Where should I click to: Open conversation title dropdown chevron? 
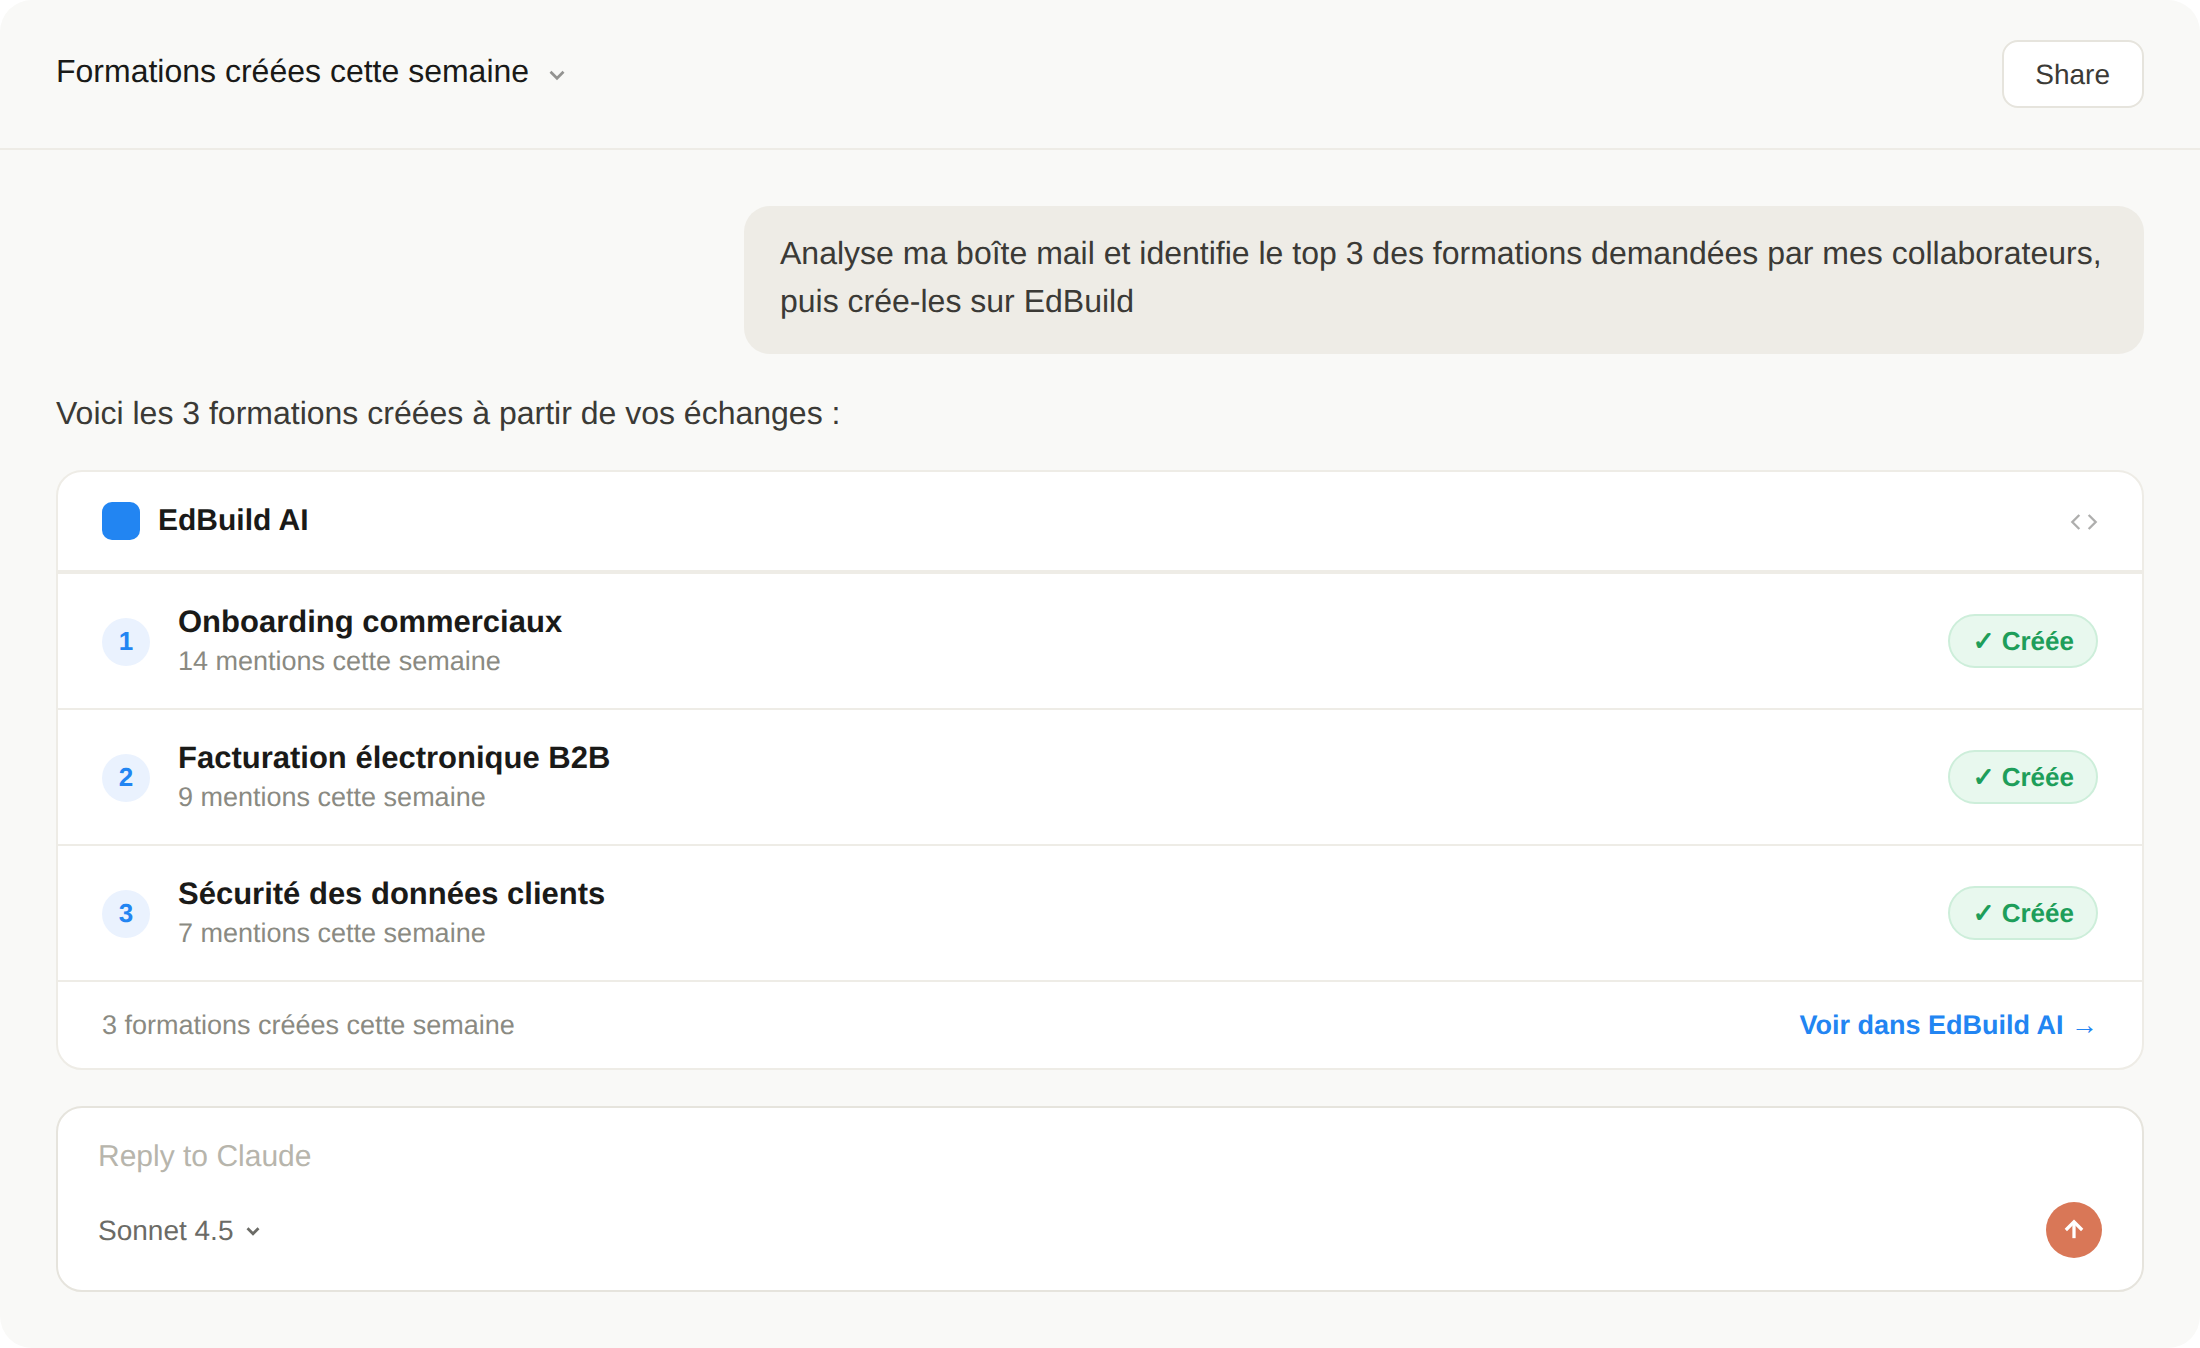(557, 75)
